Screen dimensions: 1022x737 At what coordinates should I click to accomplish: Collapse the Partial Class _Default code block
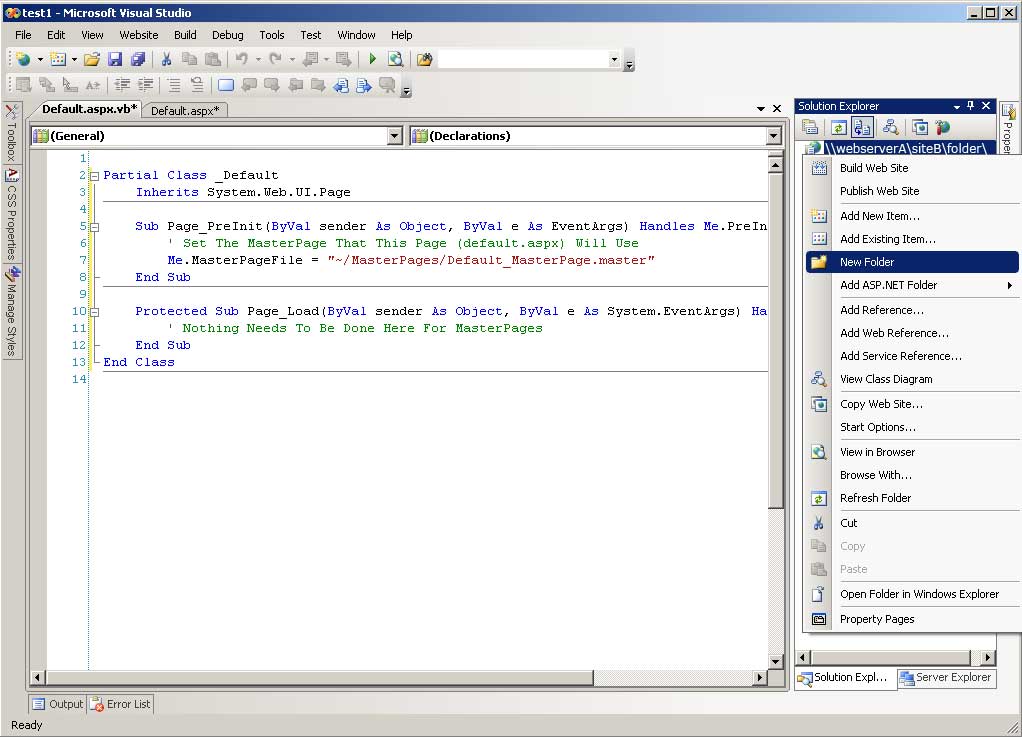[95, 175]
